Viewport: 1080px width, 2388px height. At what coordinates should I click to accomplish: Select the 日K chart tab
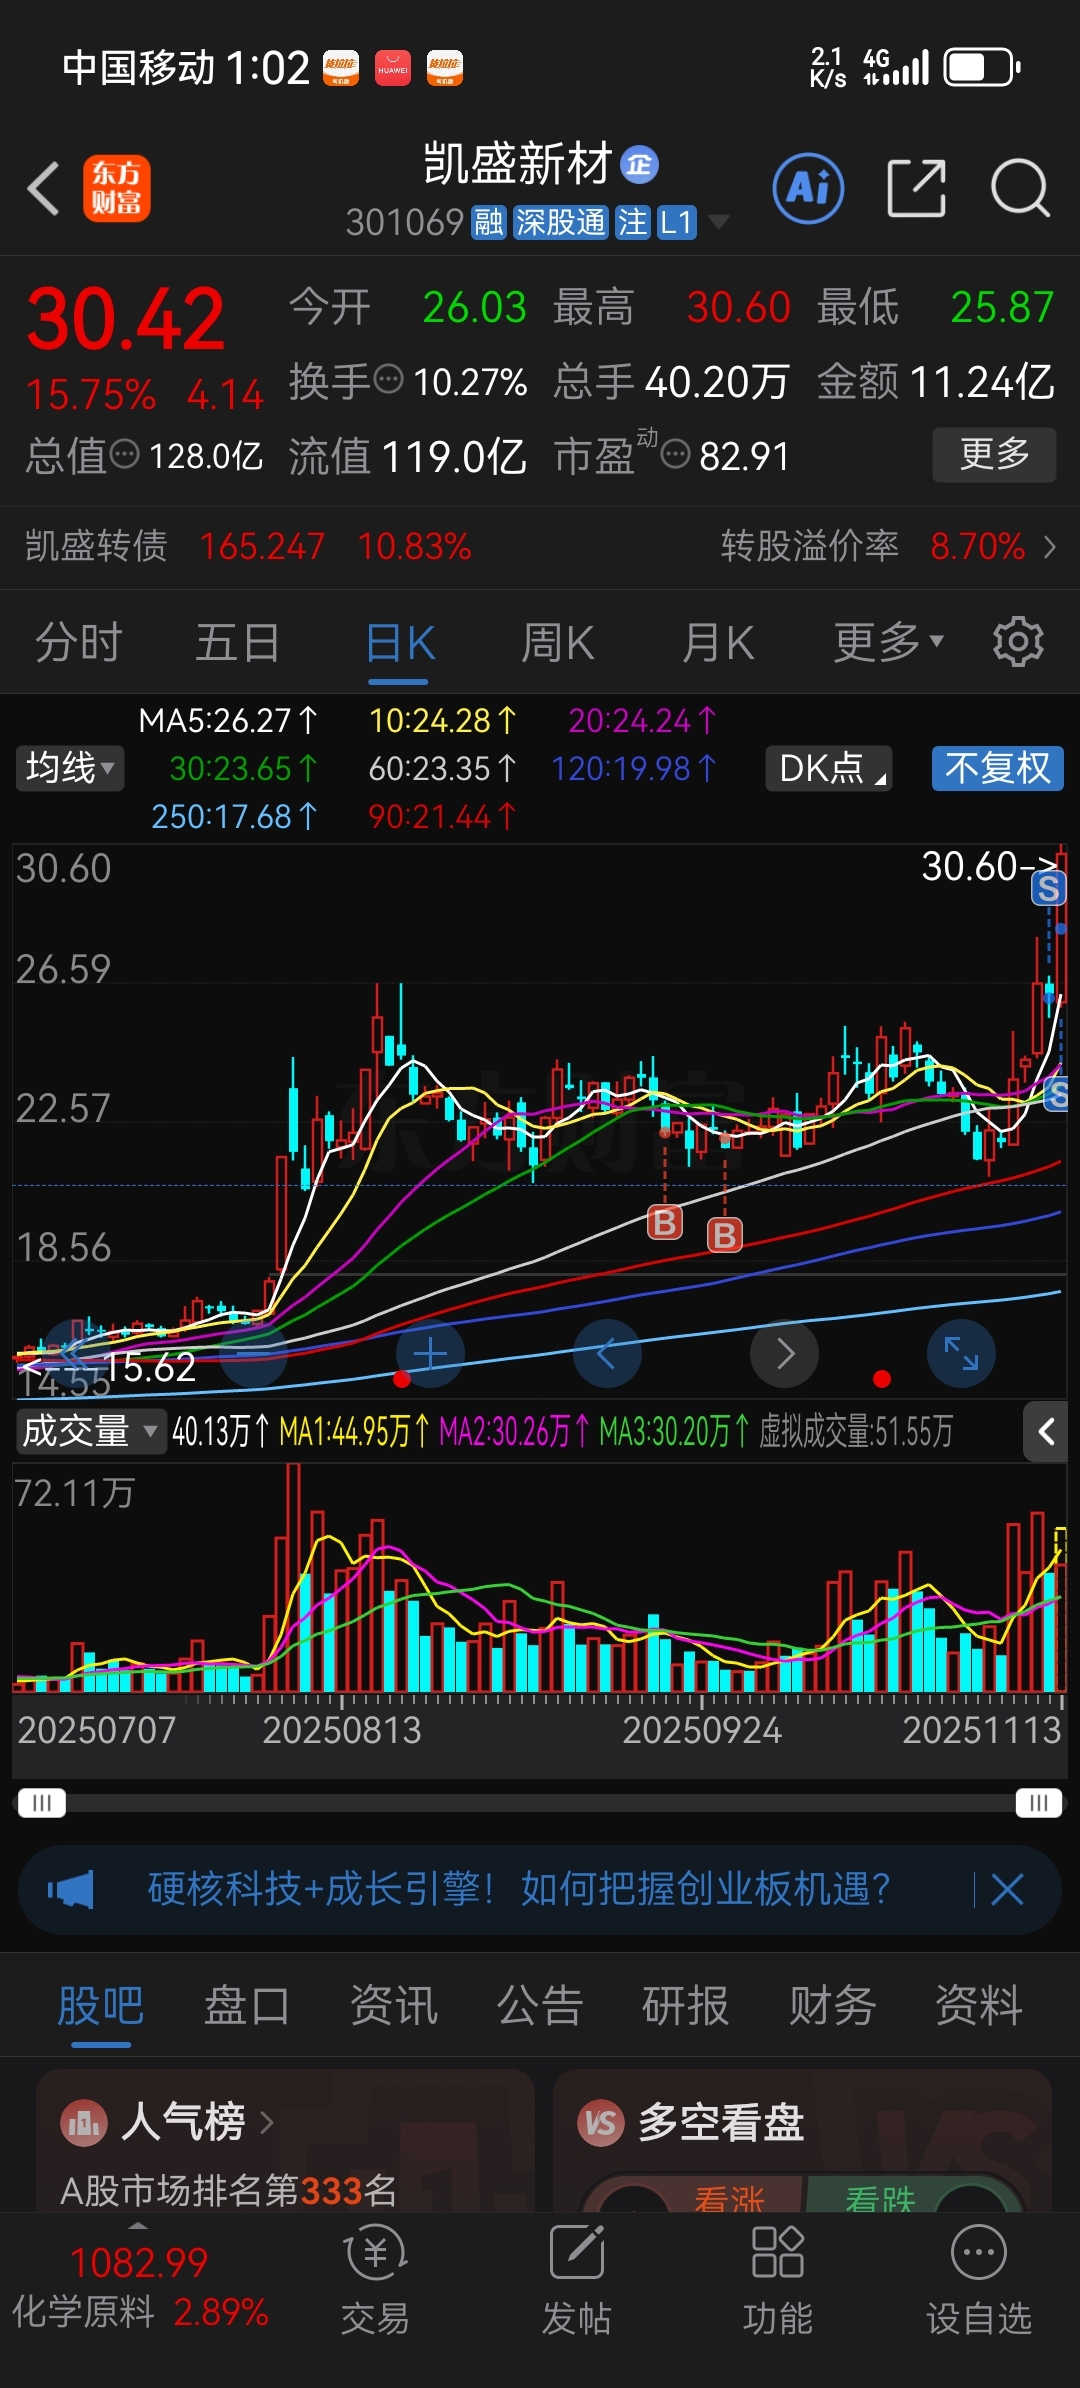point(400,642)
